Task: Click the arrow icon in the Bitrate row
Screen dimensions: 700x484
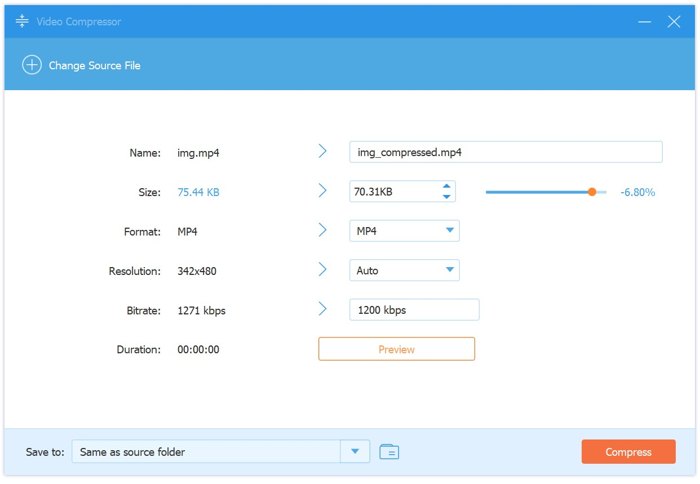Action: tap(323, 310)
